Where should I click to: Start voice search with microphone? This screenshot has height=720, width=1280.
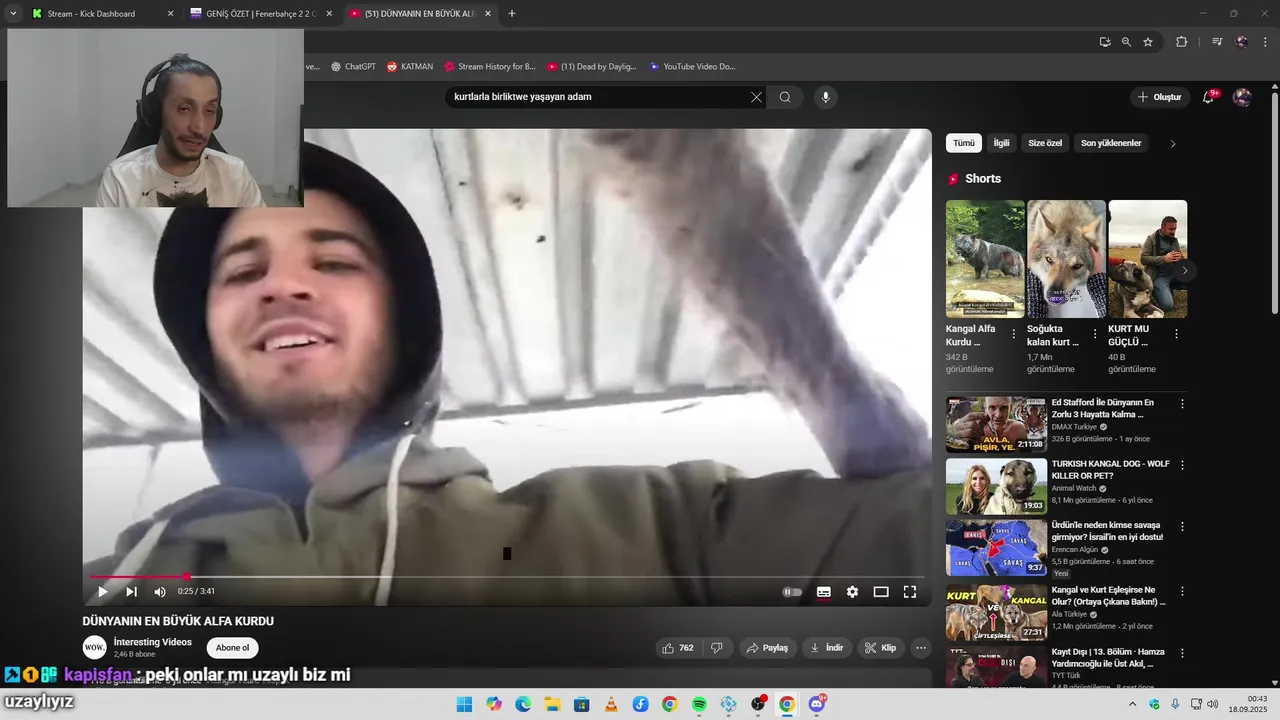point(825,97)
